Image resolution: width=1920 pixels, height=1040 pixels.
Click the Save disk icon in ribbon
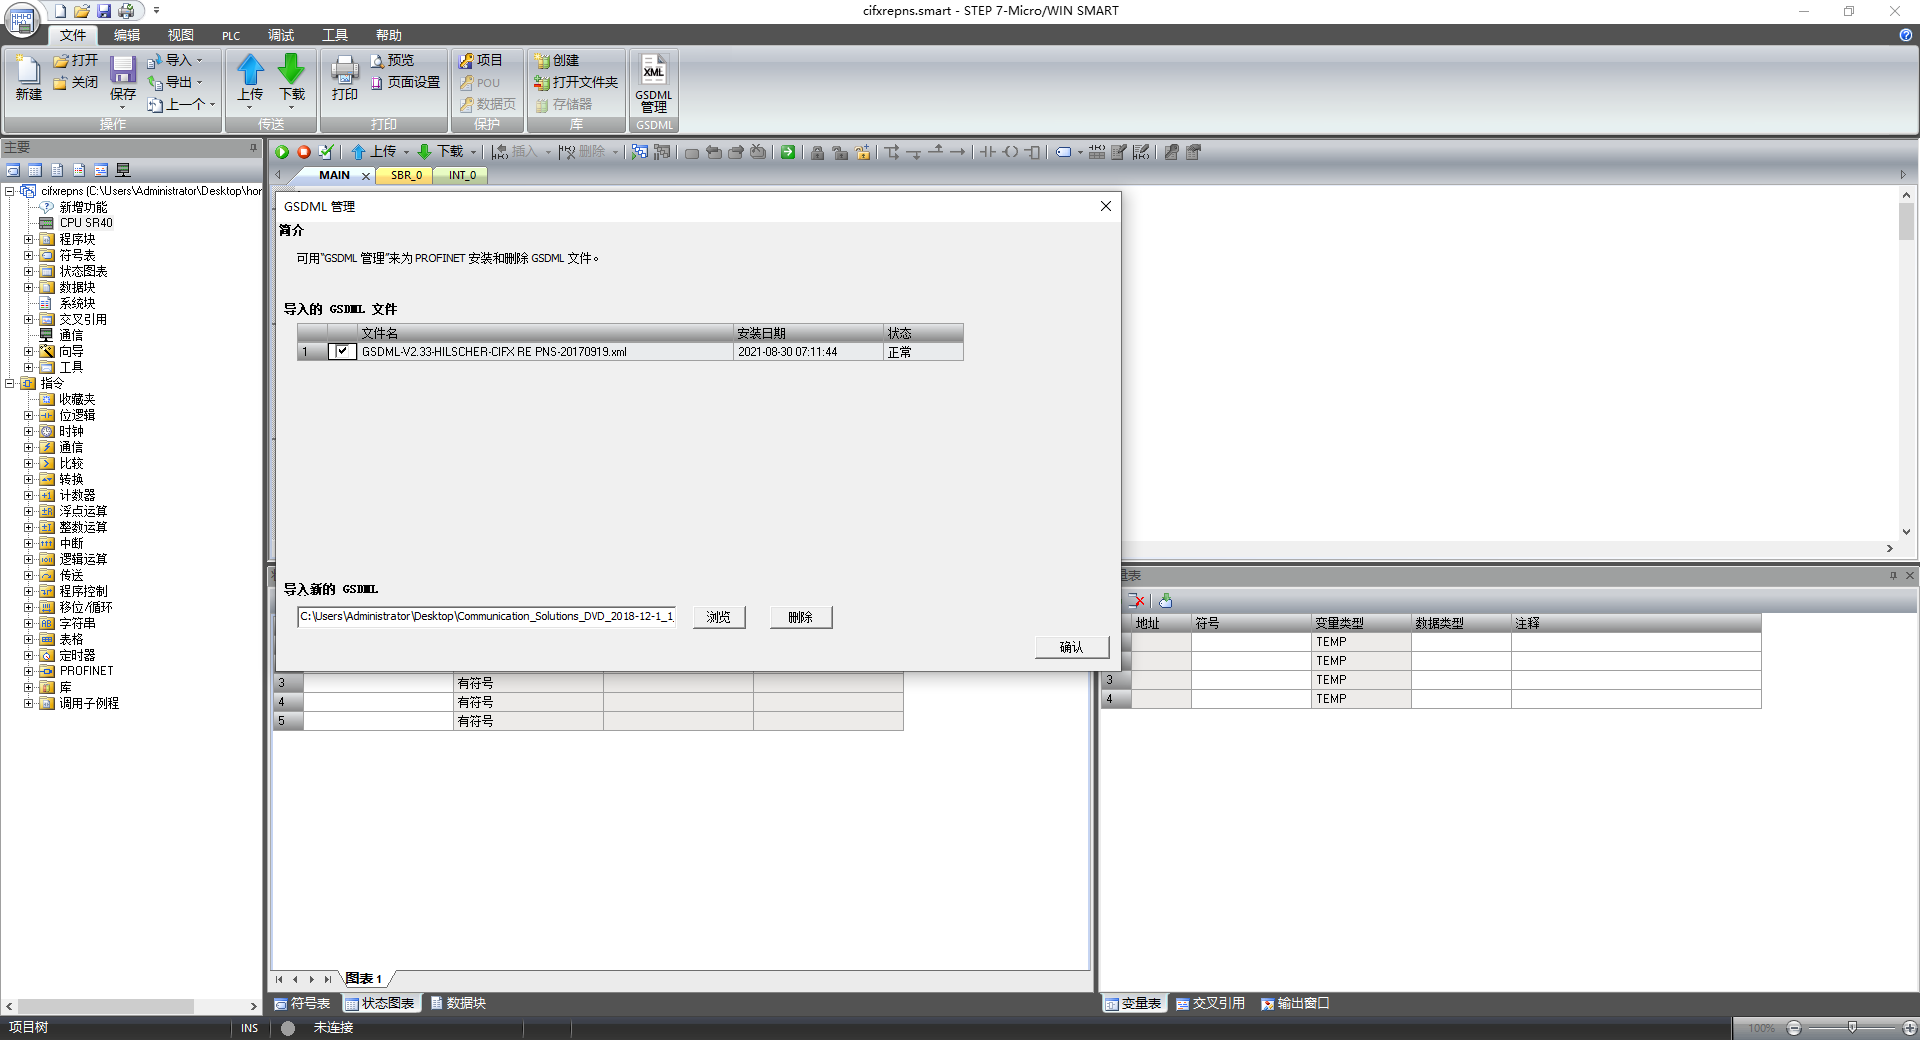tap(122, 72)
